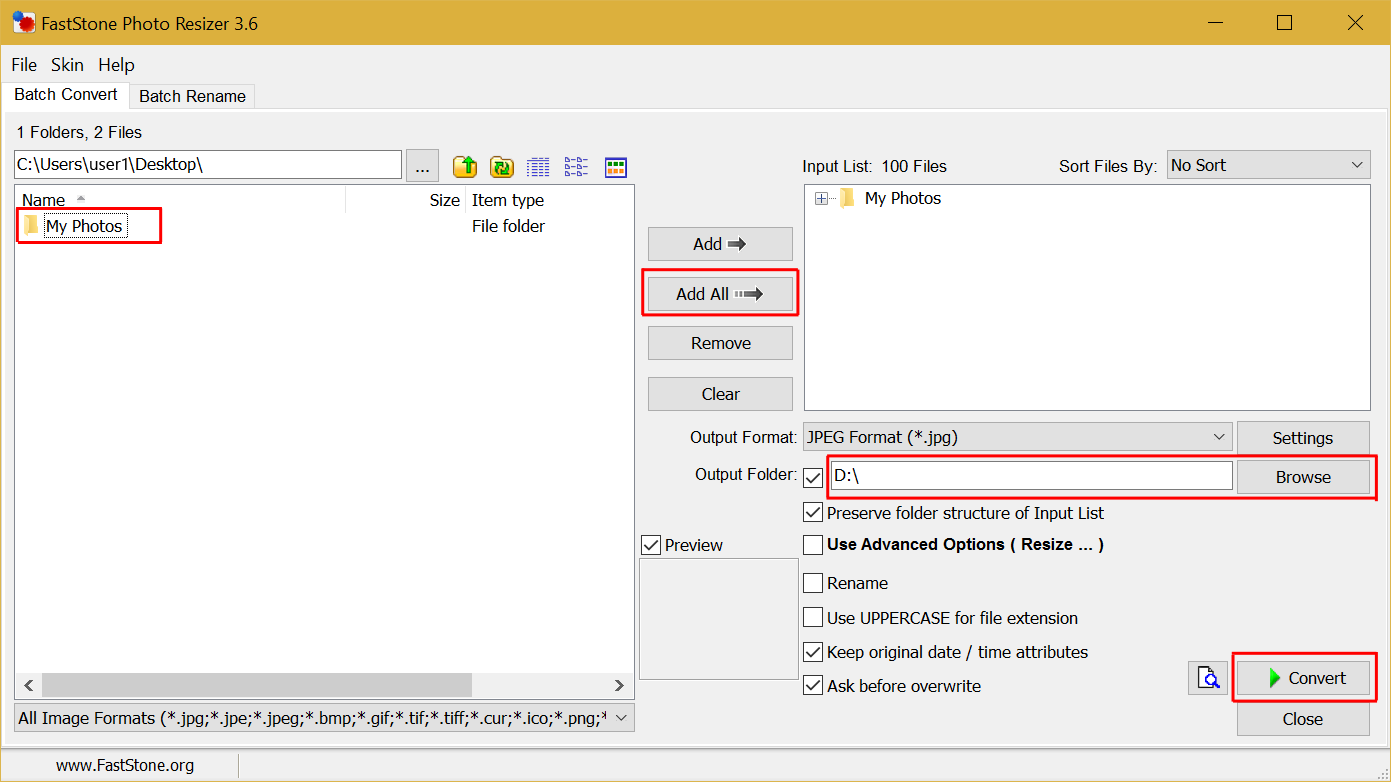Minimize the FastStone Photo Resizer window
The width and height of the screenshot is (1391, 782).
click(x=1216, y=22)
